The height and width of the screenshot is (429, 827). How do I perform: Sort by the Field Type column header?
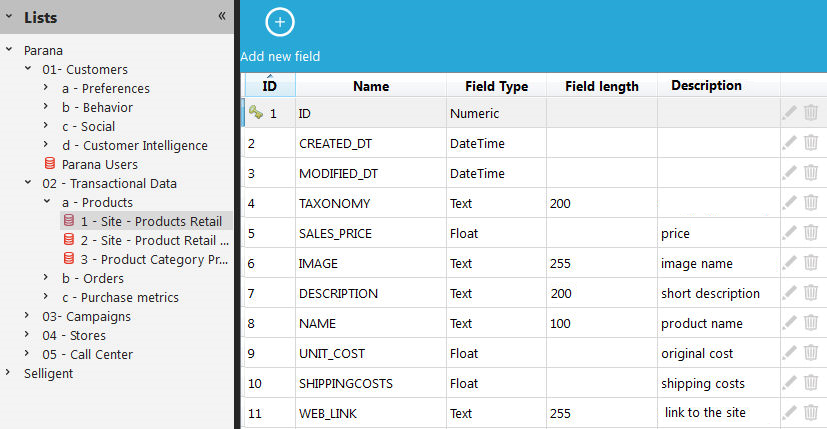pos(496,87)
